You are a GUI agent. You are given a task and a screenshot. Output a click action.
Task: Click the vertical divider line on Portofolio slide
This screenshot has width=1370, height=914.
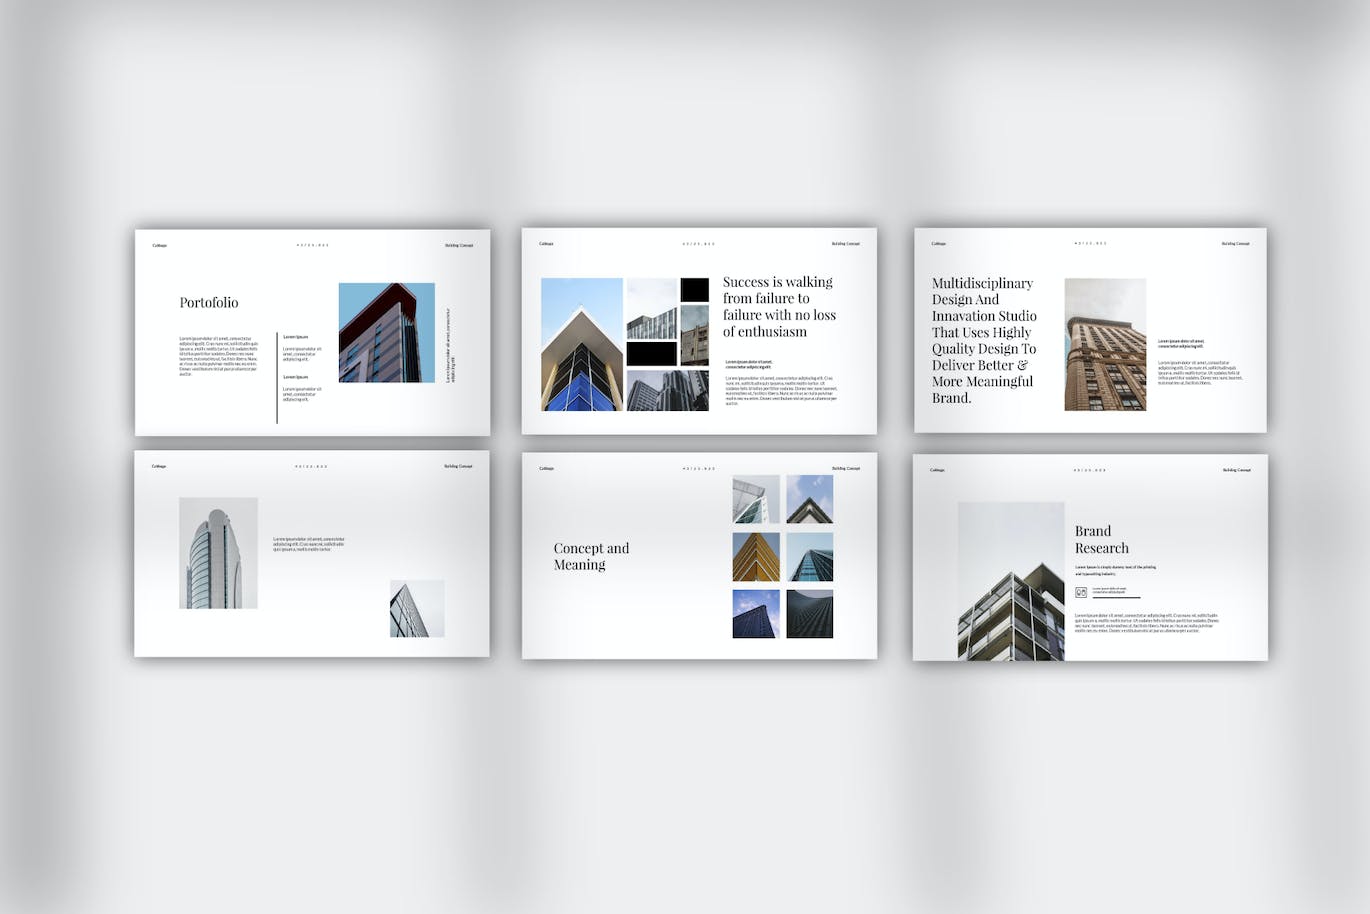pos(277,378)
